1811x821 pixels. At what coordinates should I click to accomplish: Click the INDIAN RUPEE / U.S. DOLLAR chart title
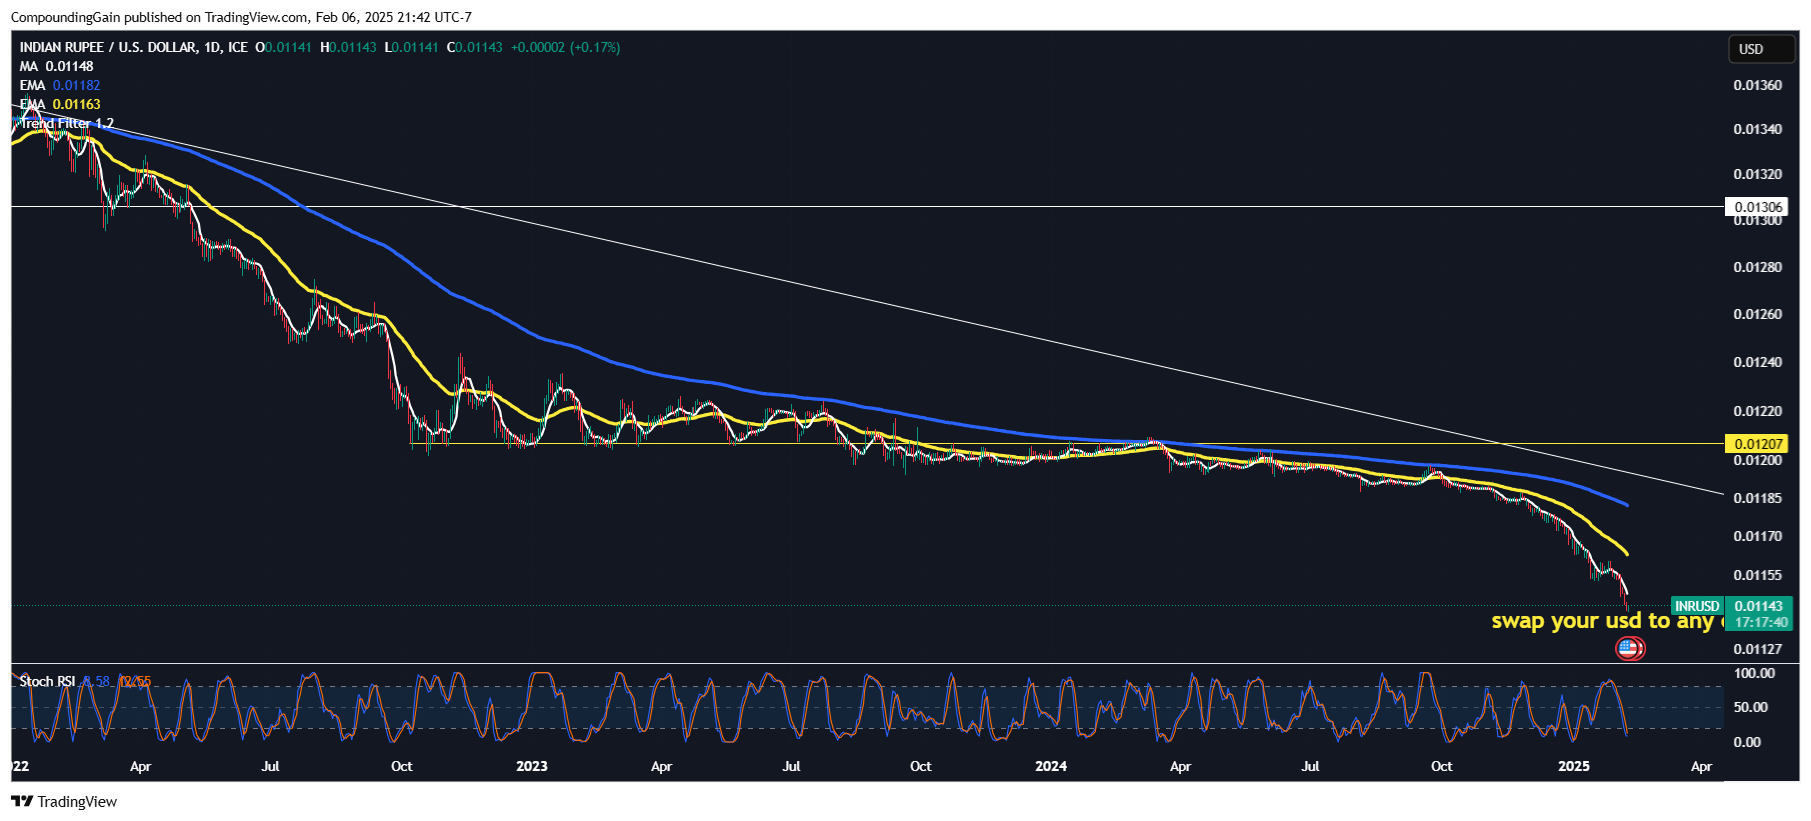click(x=133, y=47)
